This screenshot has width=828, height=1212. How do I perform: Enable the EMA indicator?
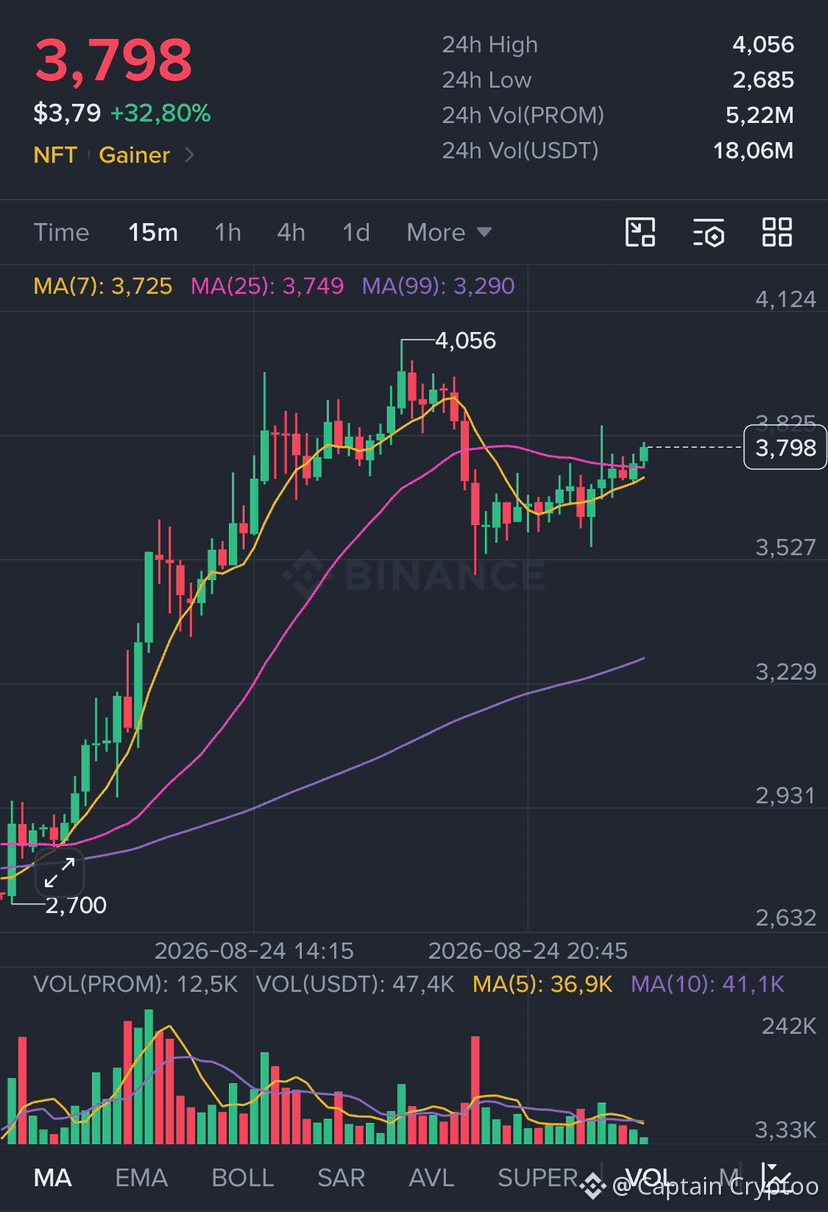point(141,1178)
